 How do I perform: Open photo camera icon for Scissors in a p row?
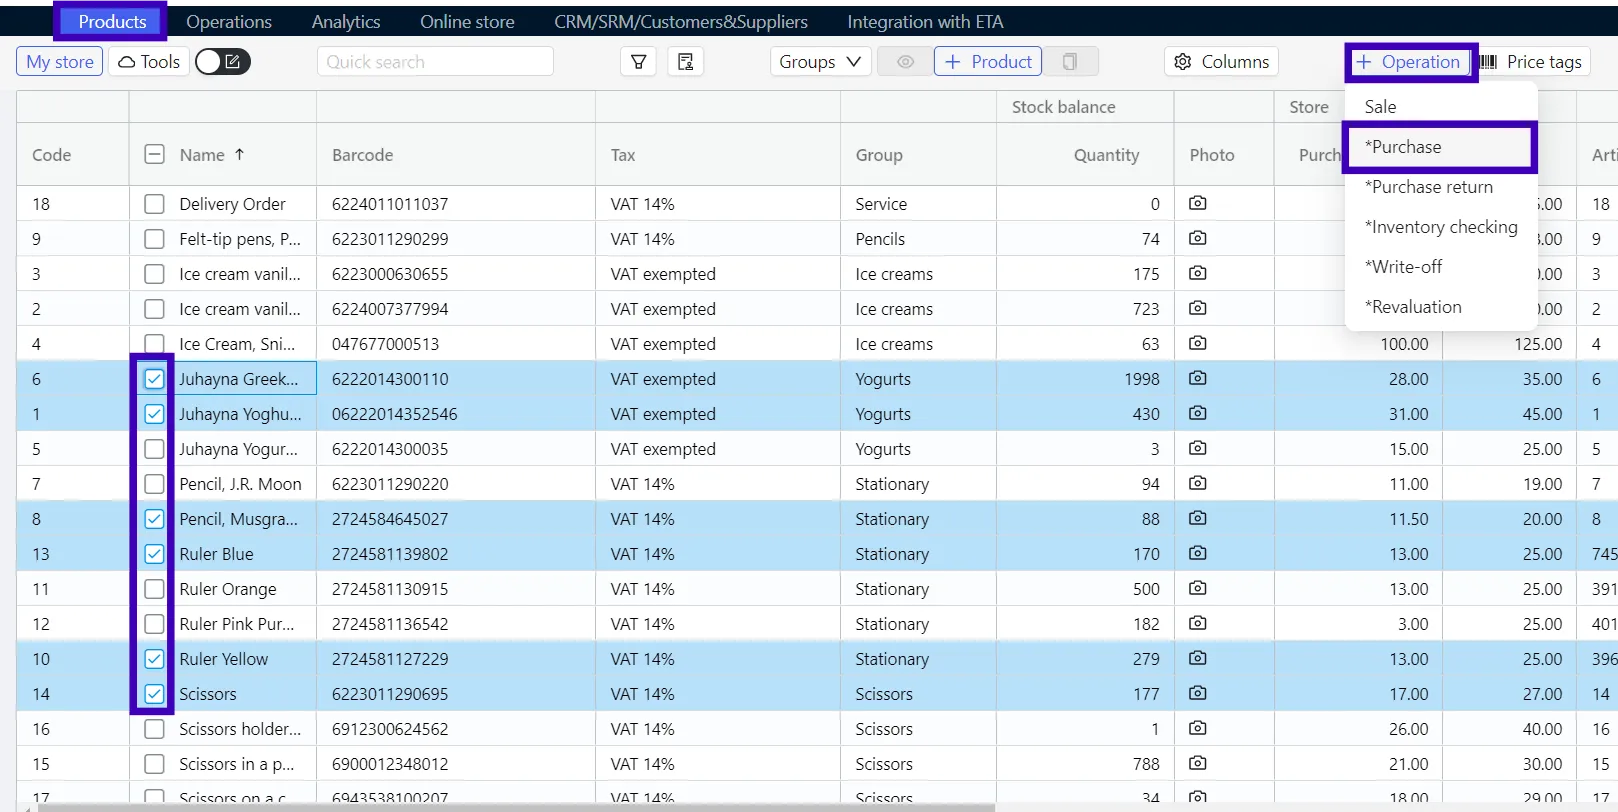(1197, 763)
